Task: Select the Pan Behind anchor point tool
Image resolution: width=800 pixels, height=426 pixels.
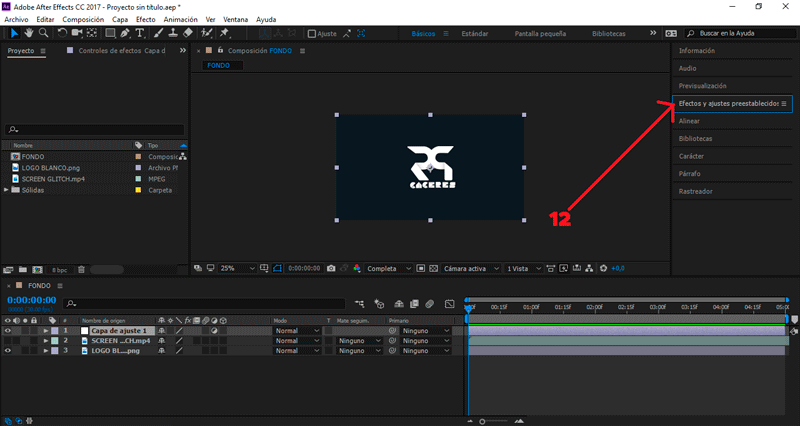Action: 92,33
